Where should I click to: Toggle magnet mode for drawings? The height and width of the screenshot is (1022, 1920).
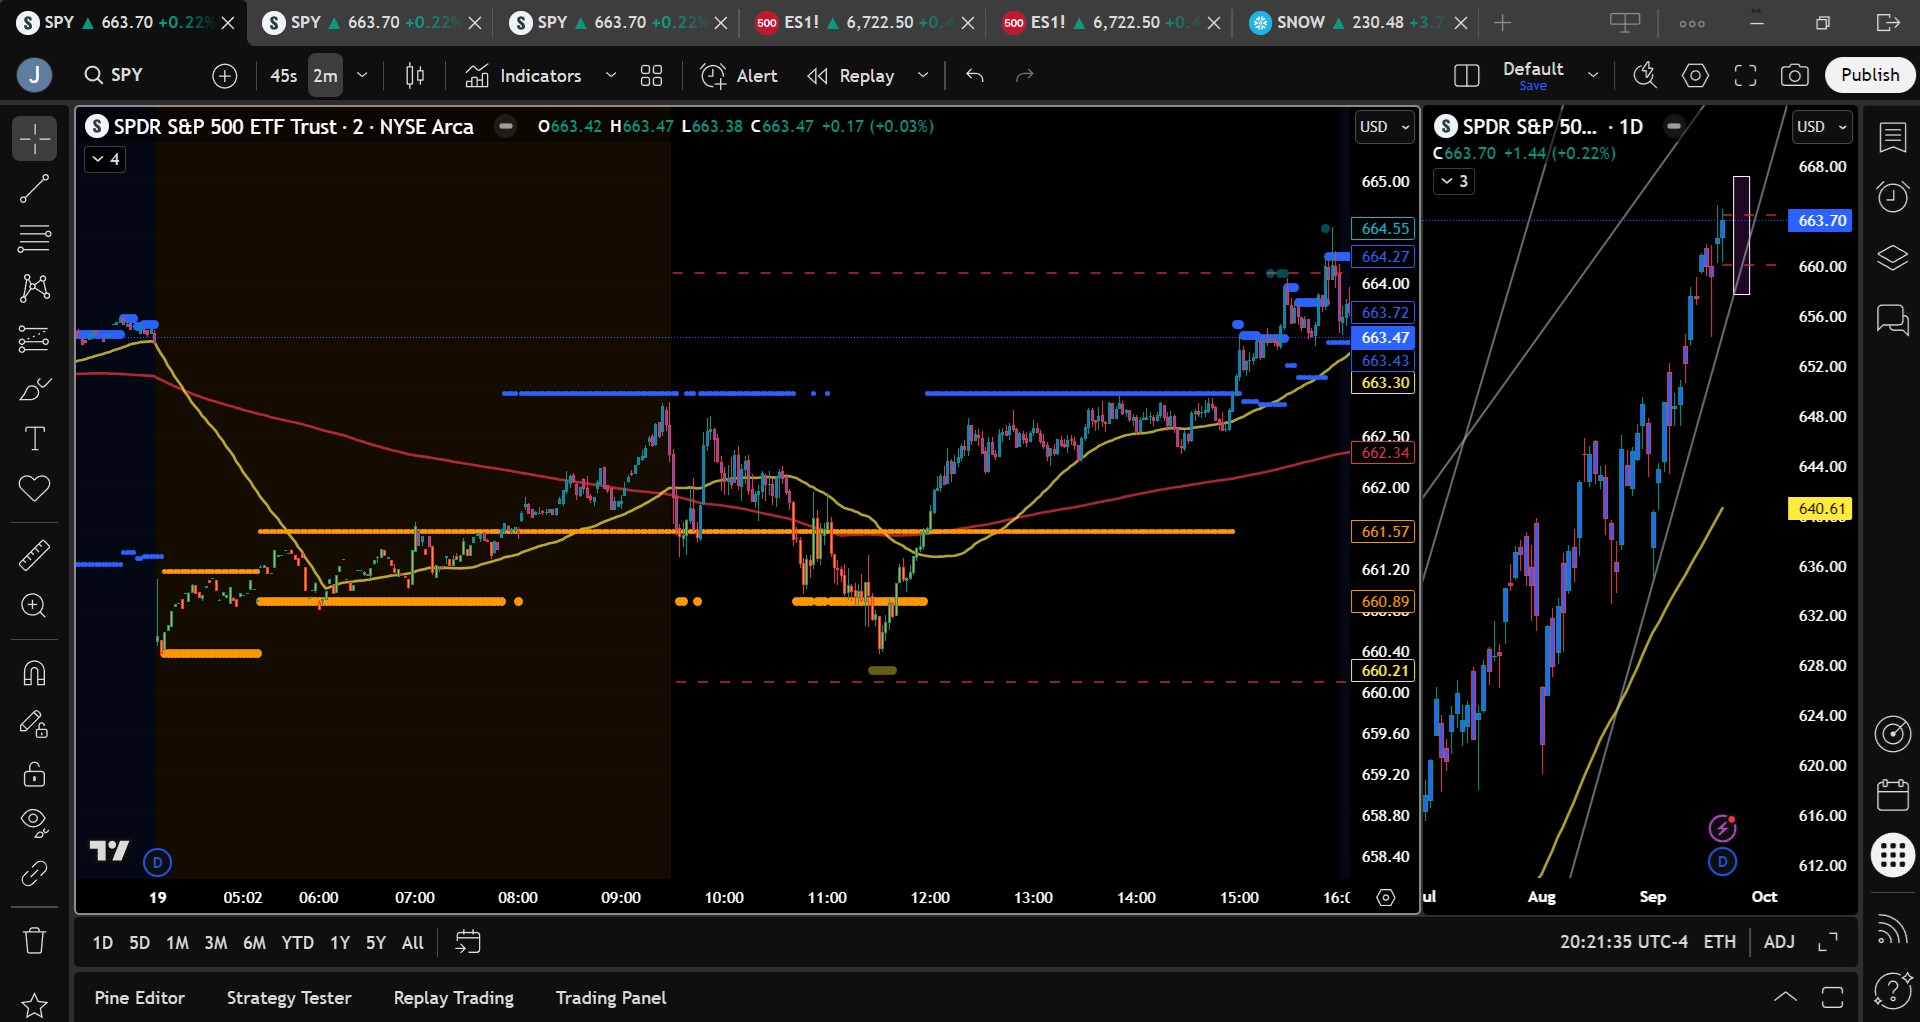[34, 673]
